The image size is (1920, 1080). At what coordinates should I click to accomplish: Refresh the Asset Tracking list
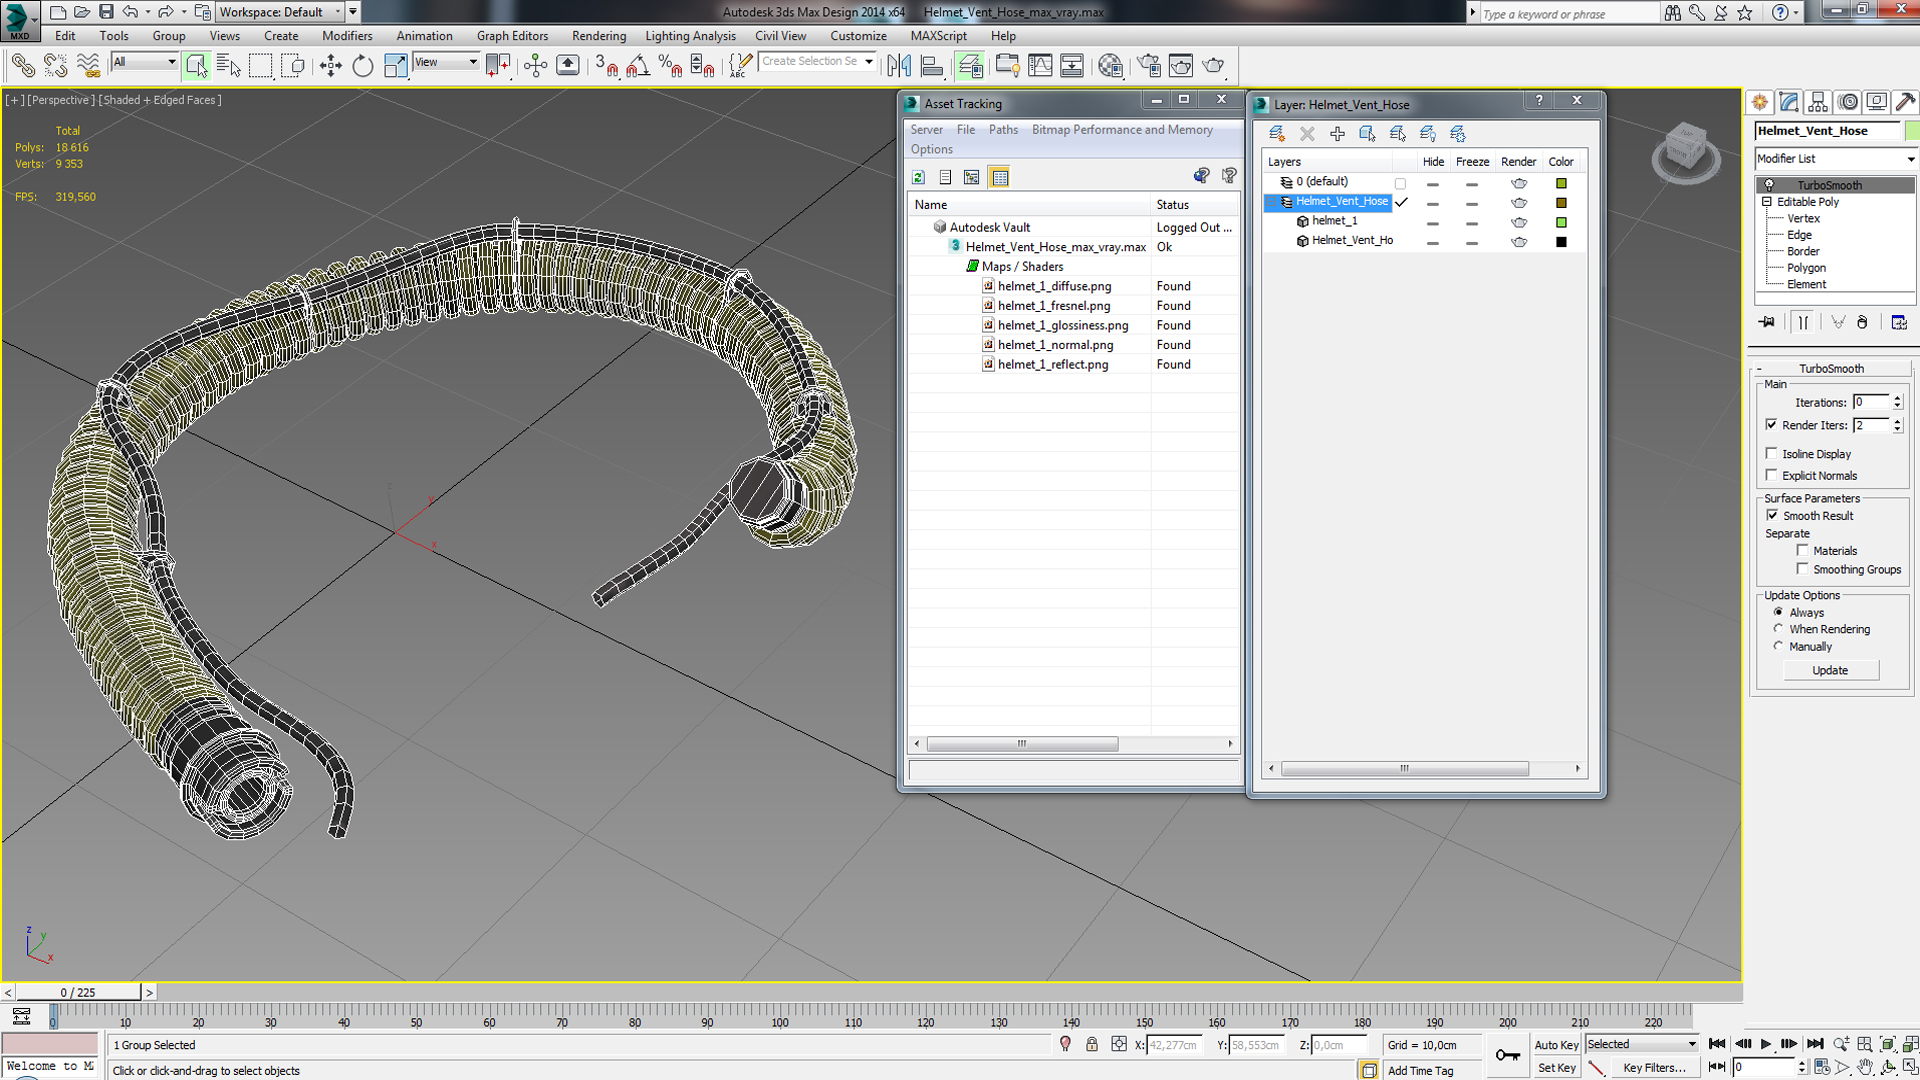click(x=918, y=177)
